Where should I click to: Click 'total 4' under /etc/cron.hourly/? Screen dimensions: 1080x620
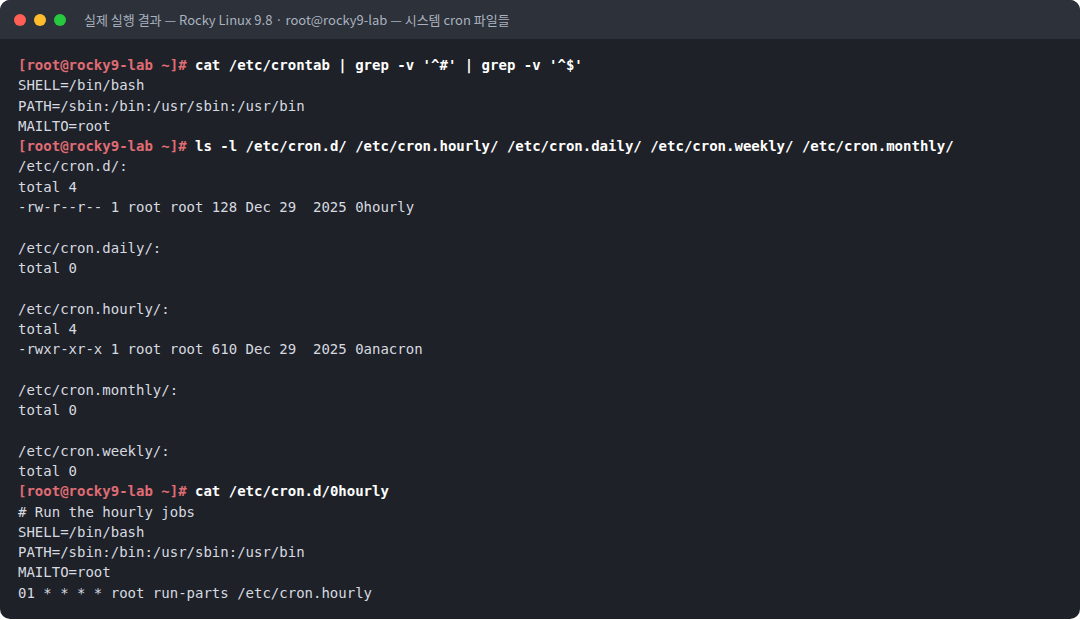pyautogui.click(x=48, y=329)
